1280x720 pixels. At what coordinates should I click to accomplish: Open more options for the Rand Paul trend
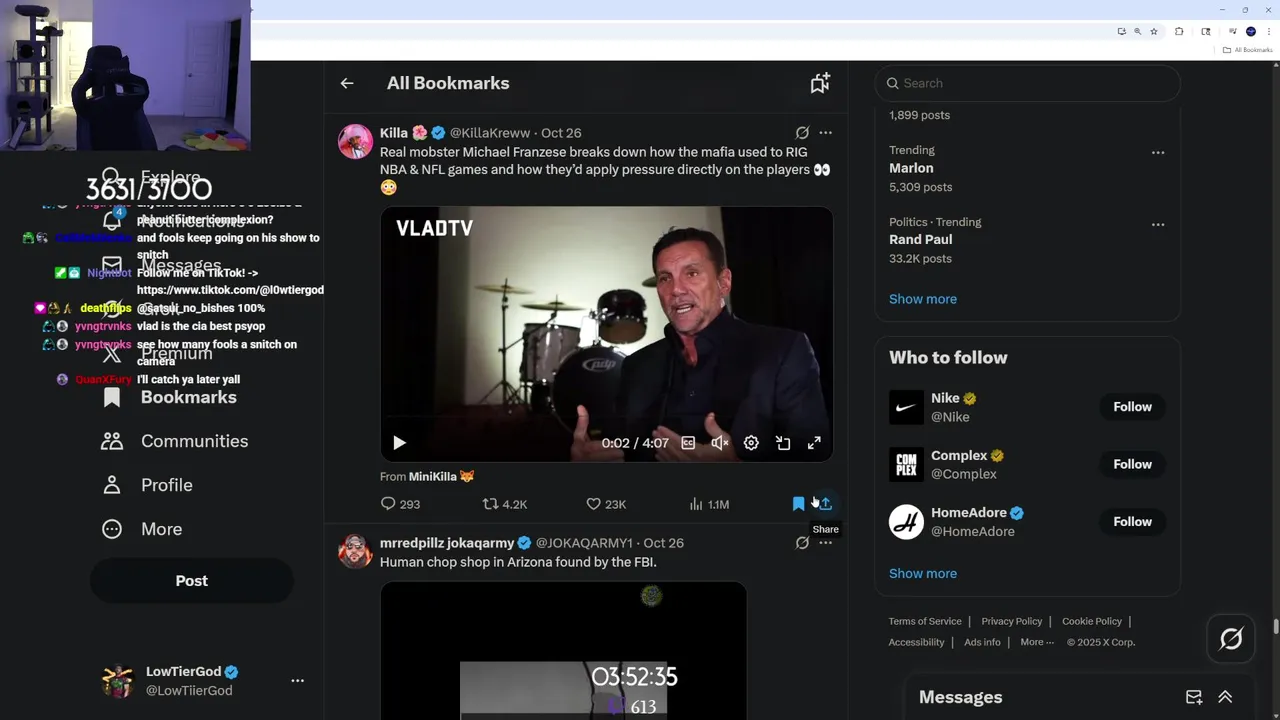click(1158, 225)
